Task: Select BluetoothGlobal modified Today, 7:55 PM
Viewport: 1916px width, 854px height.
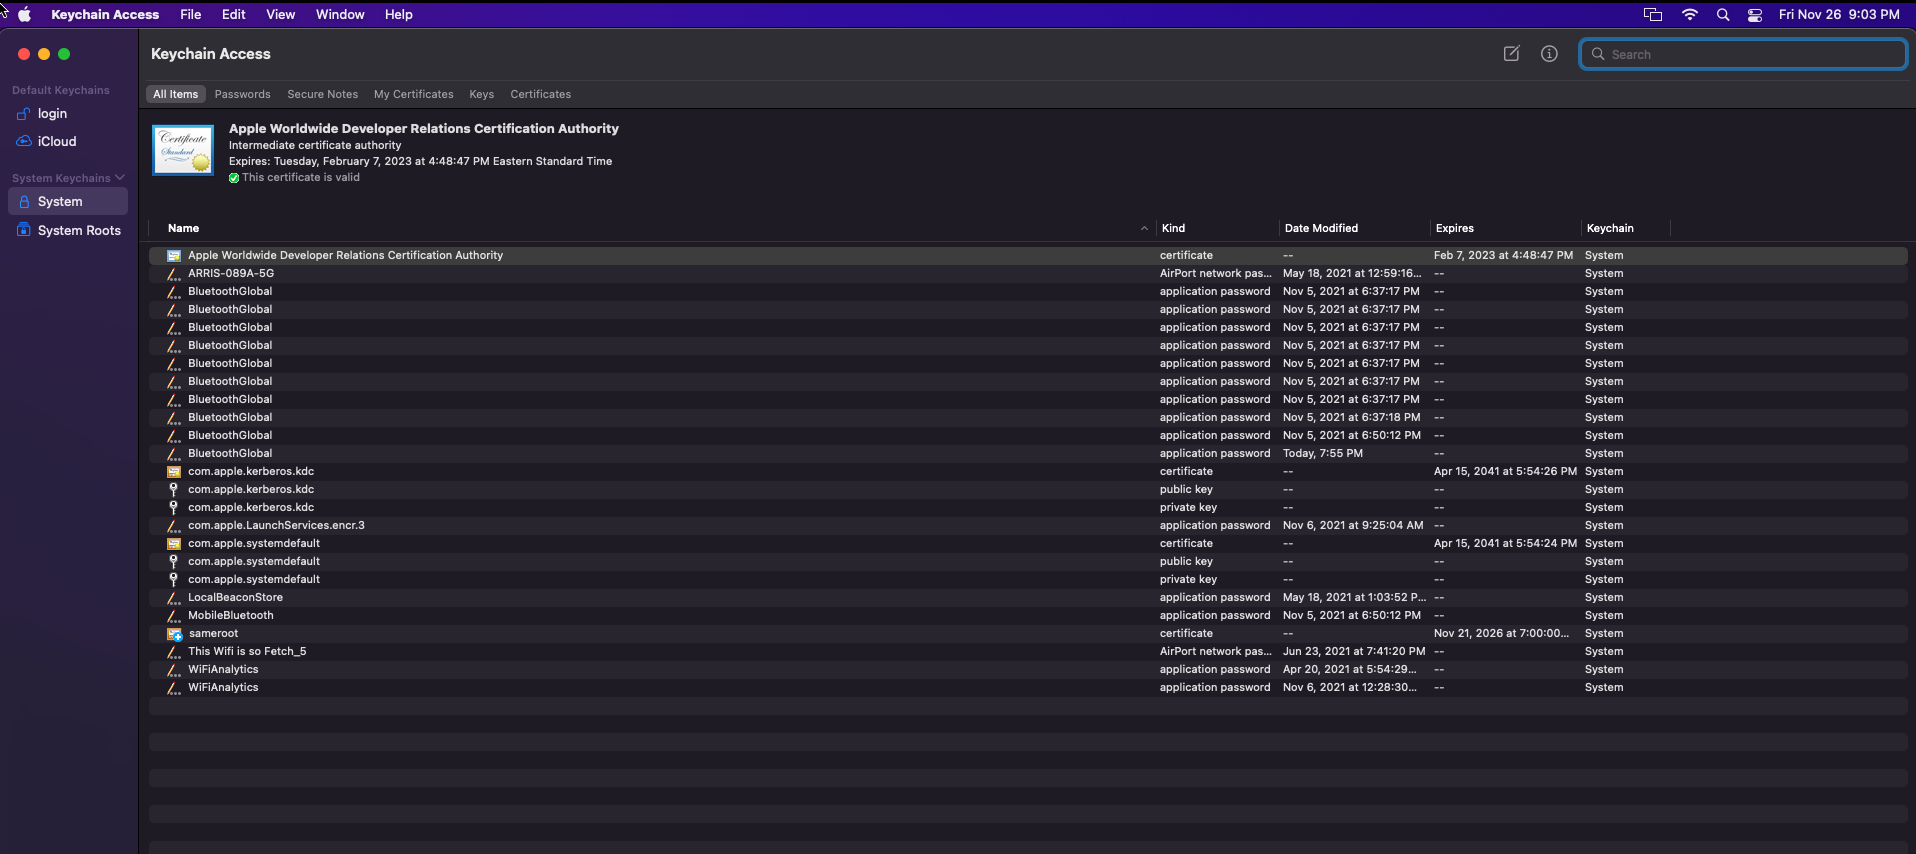Action: pyautogui.click(x=1028, y=454)
